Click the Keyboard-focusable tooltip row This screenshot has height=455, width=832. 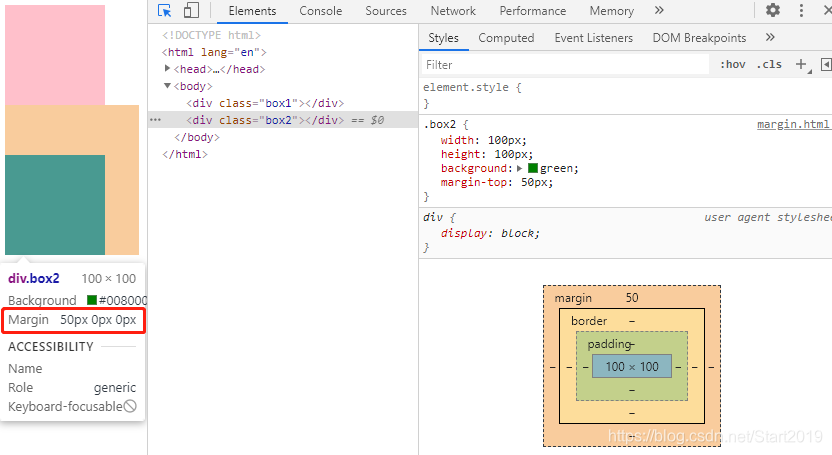pyautogui.click(x=72, y=407)
